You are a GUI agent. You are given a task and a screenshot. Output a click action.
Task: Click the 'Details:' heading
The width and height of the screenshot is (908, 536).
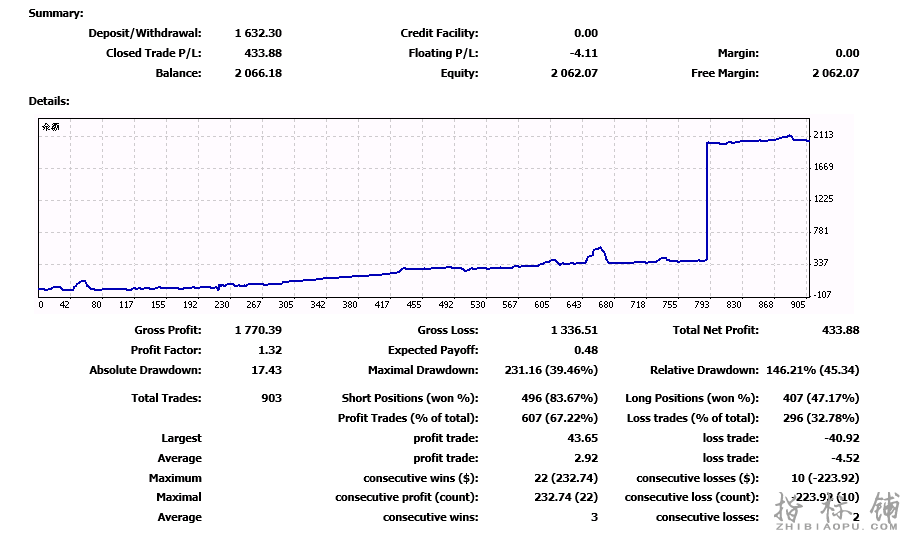pos(49,101)
